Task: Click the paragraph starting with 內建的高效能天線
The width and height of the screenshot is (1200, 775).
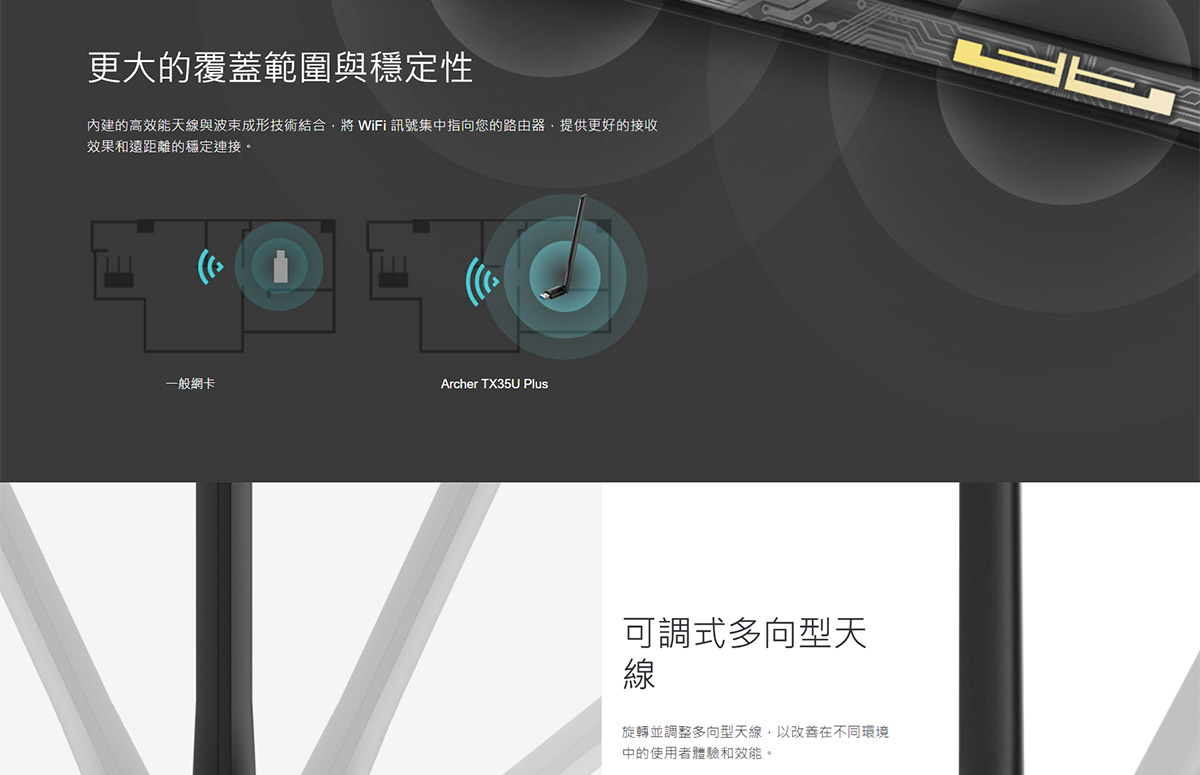Action: coord(372,136)
